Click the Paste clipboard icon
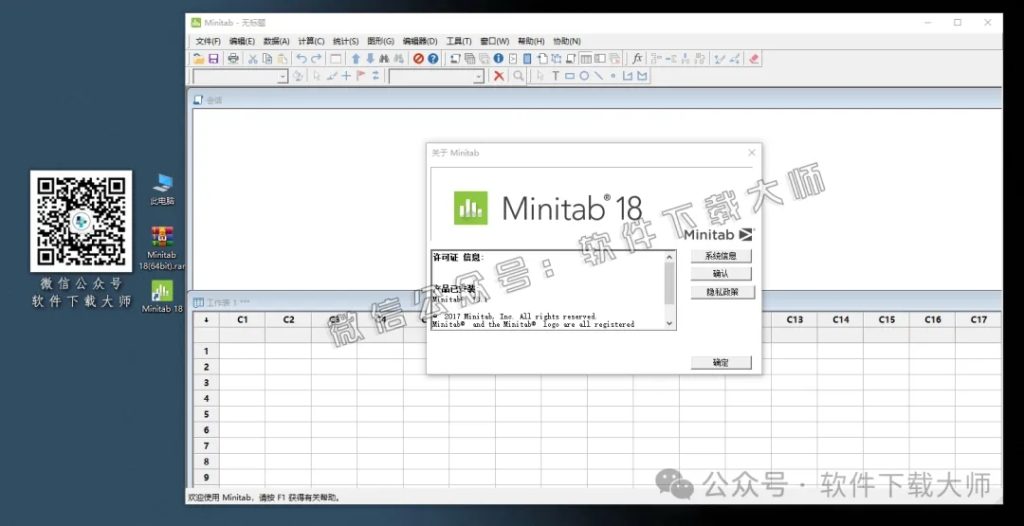The width and height of the screenshot is (1024, 526). point(282,59)
